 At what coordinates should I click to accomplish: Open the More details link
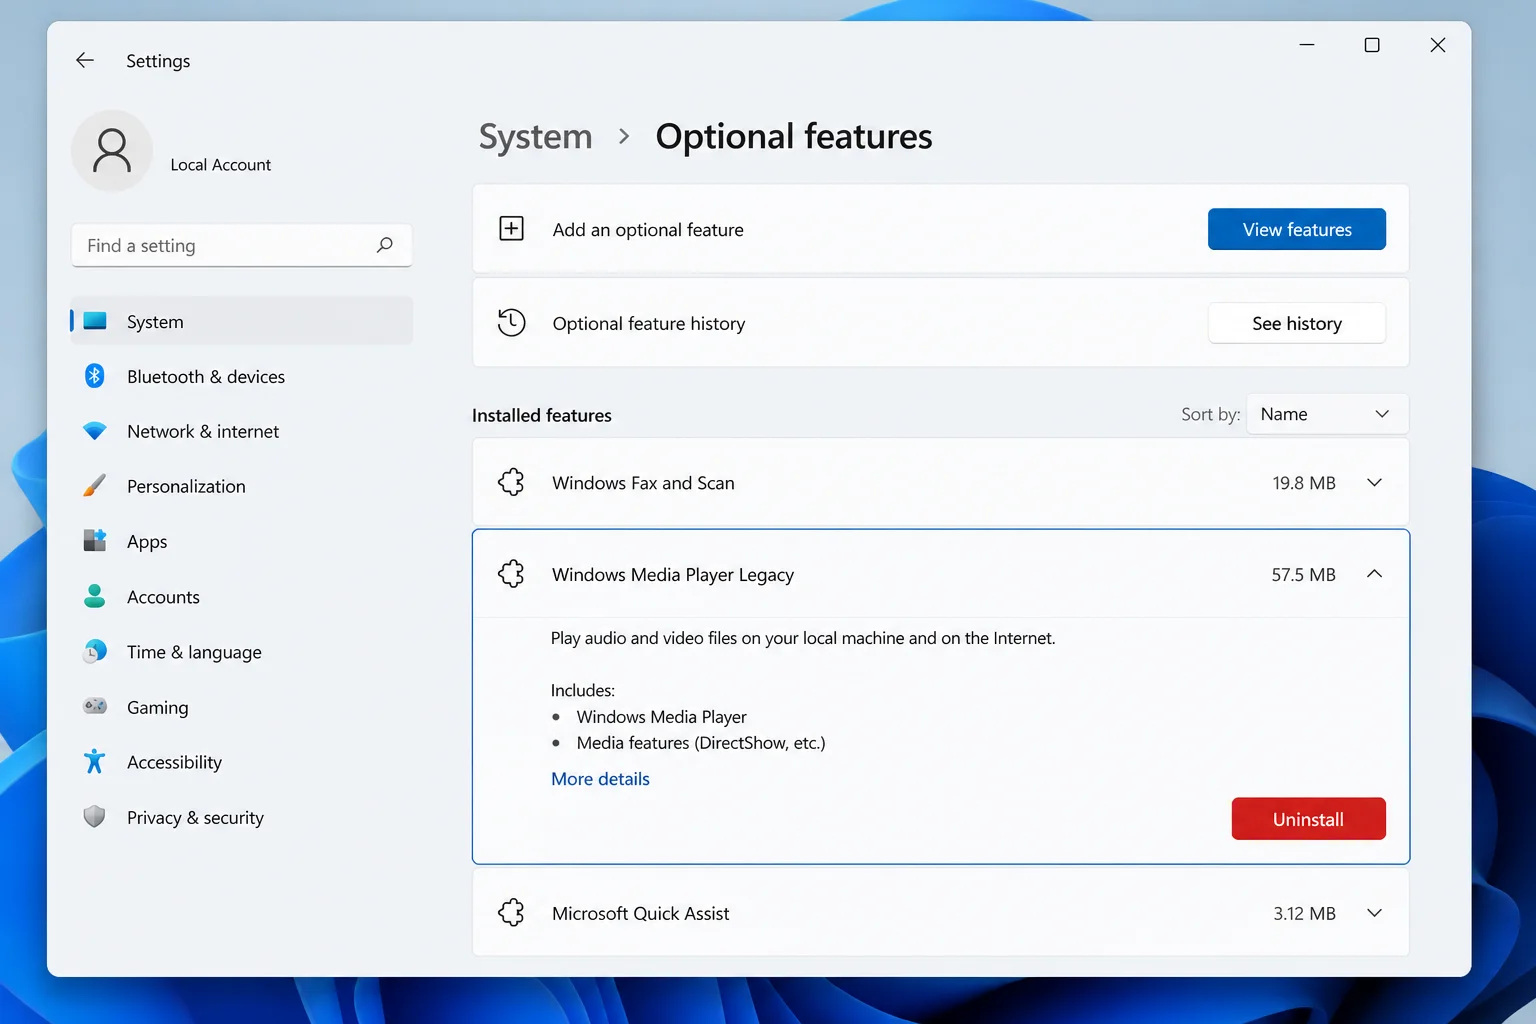pyautogui.click(x=600, y=779)
